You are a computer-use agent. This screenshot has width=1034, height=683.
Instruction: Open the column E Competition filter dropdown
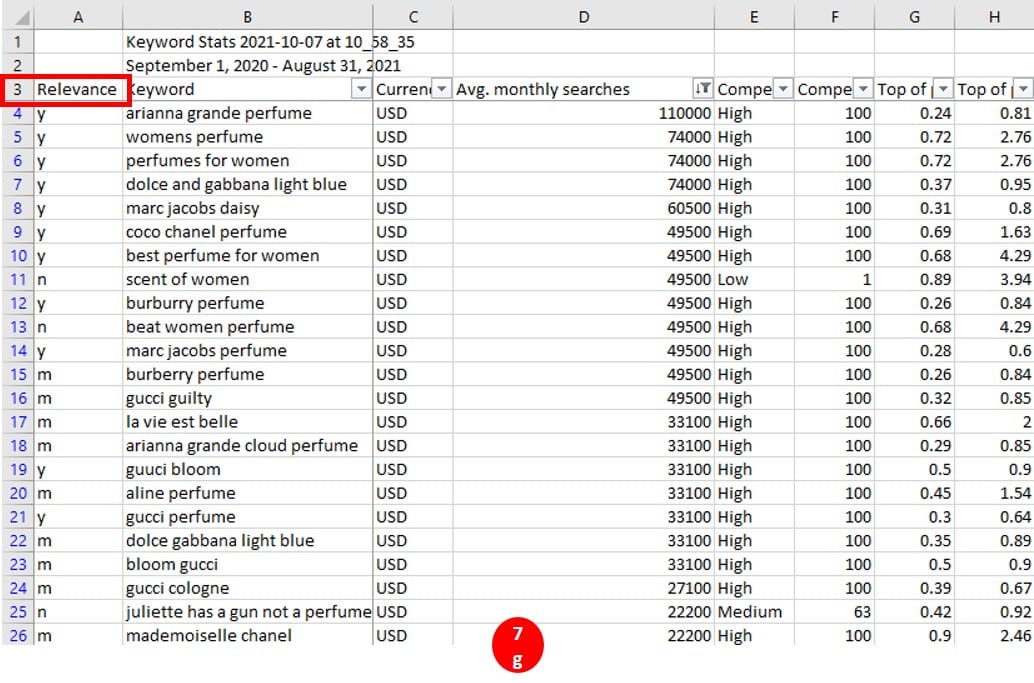point(783,89)
